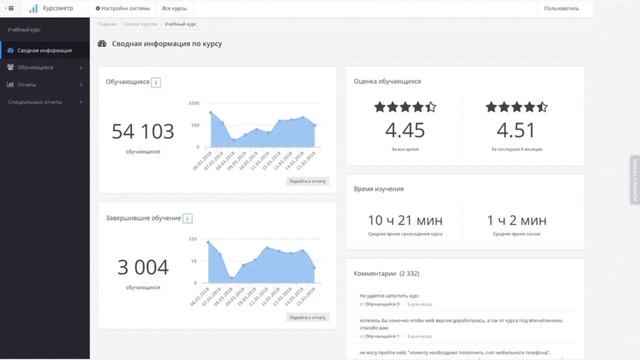Click the comment about web версия
The height and width of the screenshot is (360, 640).
pyautogui.click(x=461, y=324)
